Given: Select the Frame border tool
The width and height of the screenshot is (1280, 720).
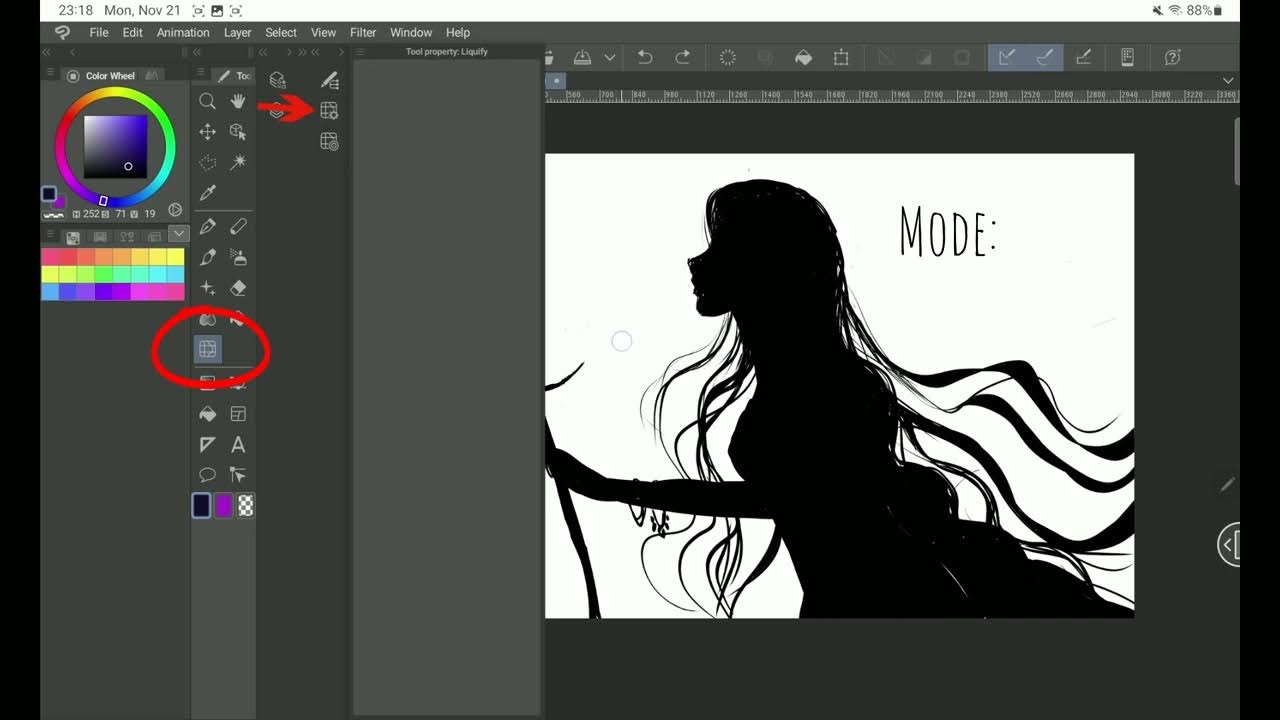Looking at the screenshot, I should click(238, 413).
